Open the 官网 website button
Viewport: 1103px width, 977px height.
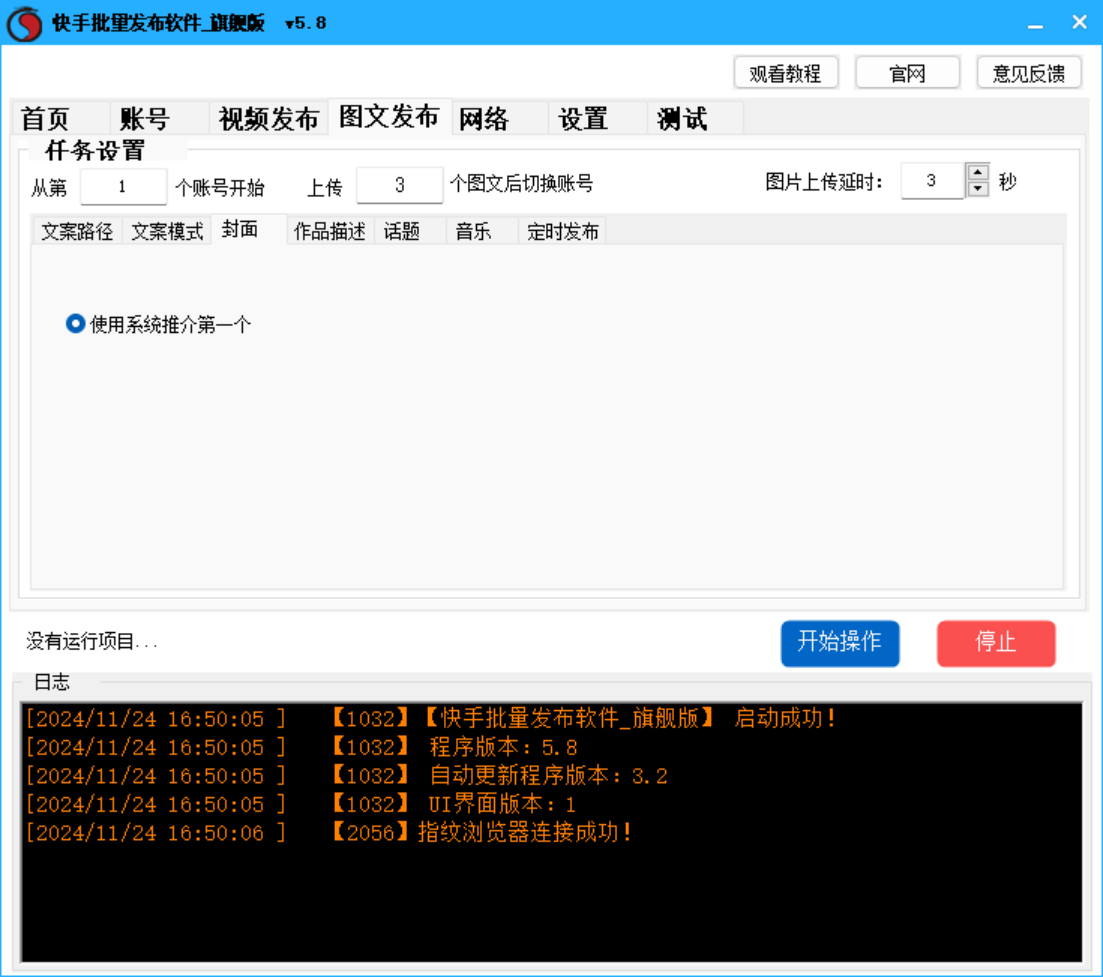coord(907,73)
